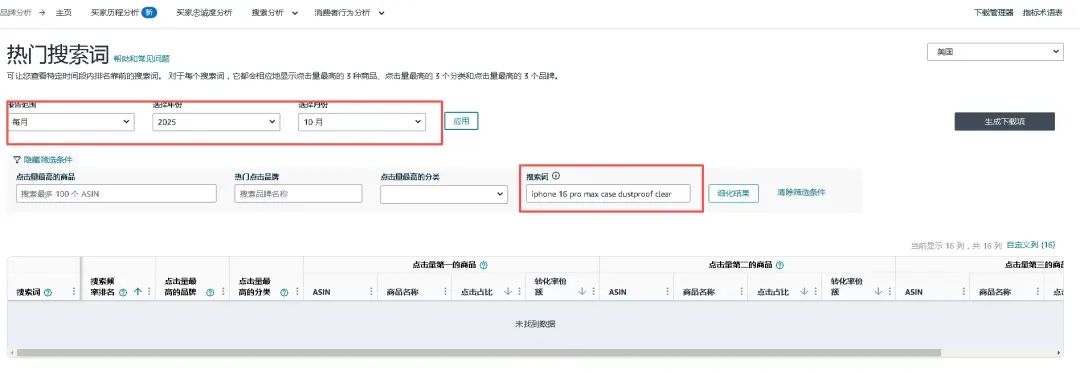This screenshot has height=373, width=1080.
Task: Open column menu for second product 商品名称
Action: point(741,292)
